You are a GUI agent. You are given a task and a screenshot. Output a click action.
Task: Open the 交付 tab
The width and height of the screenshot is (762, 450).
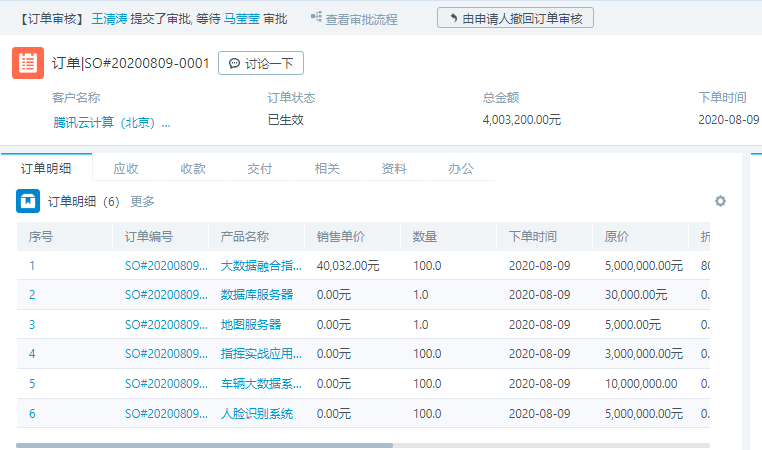pos(260,169)
